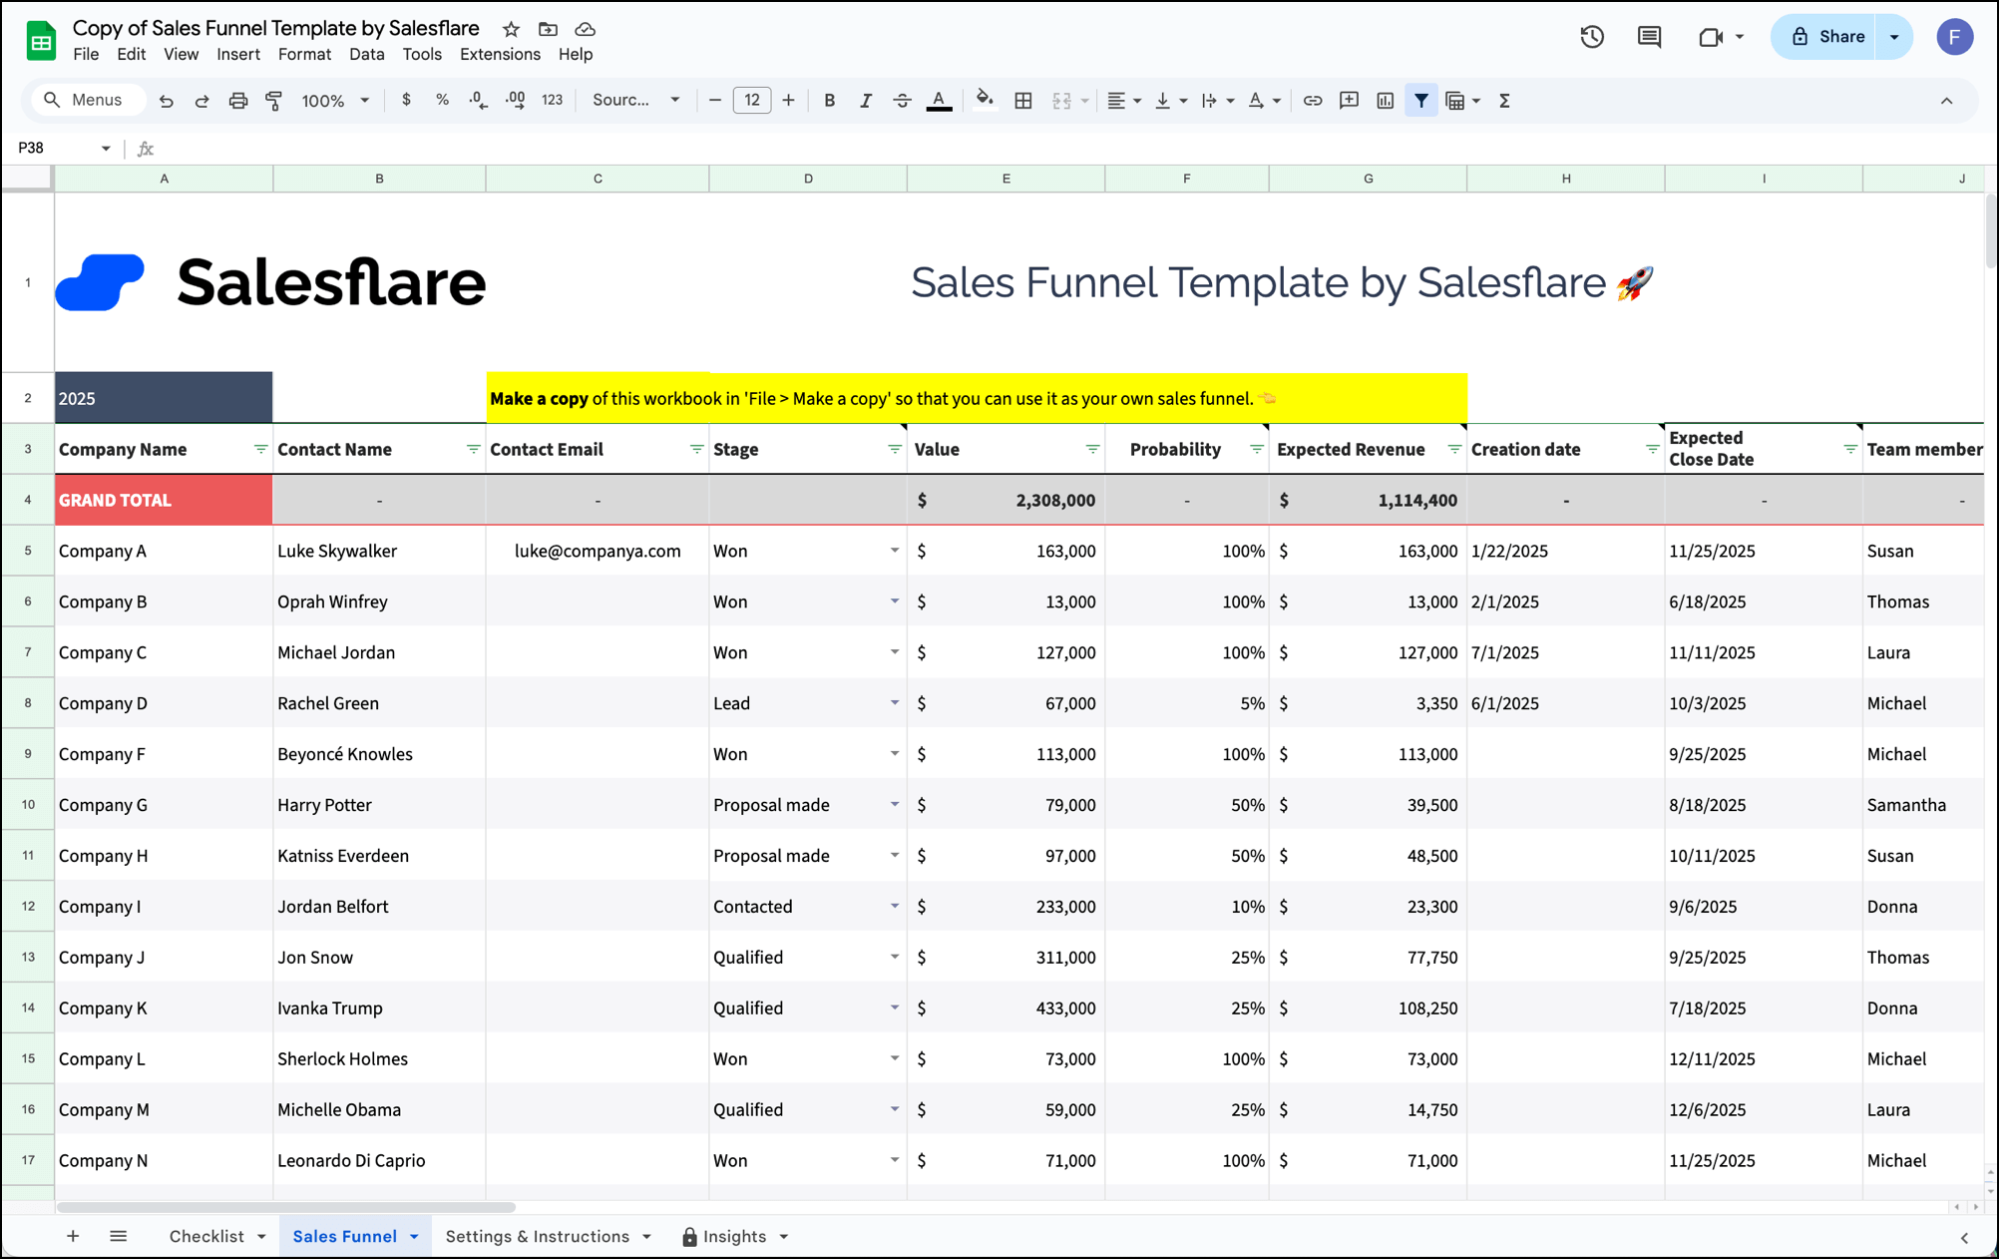The image size is (1999, 1259).
Task: Format as percent icon
Action: tap(442, 100)
